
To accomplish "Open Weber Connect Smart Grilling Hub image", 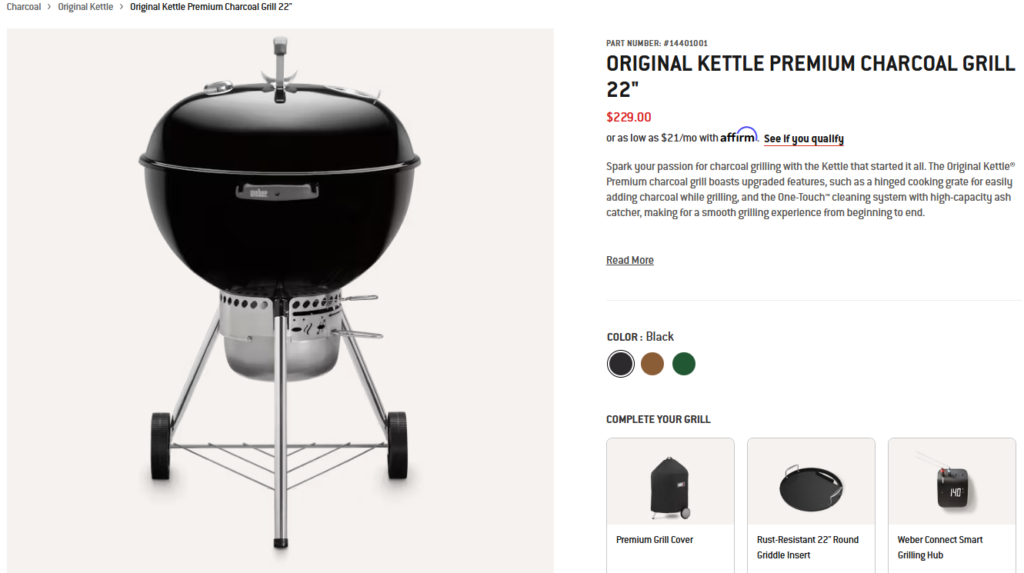I will click(x=952, y=482).
